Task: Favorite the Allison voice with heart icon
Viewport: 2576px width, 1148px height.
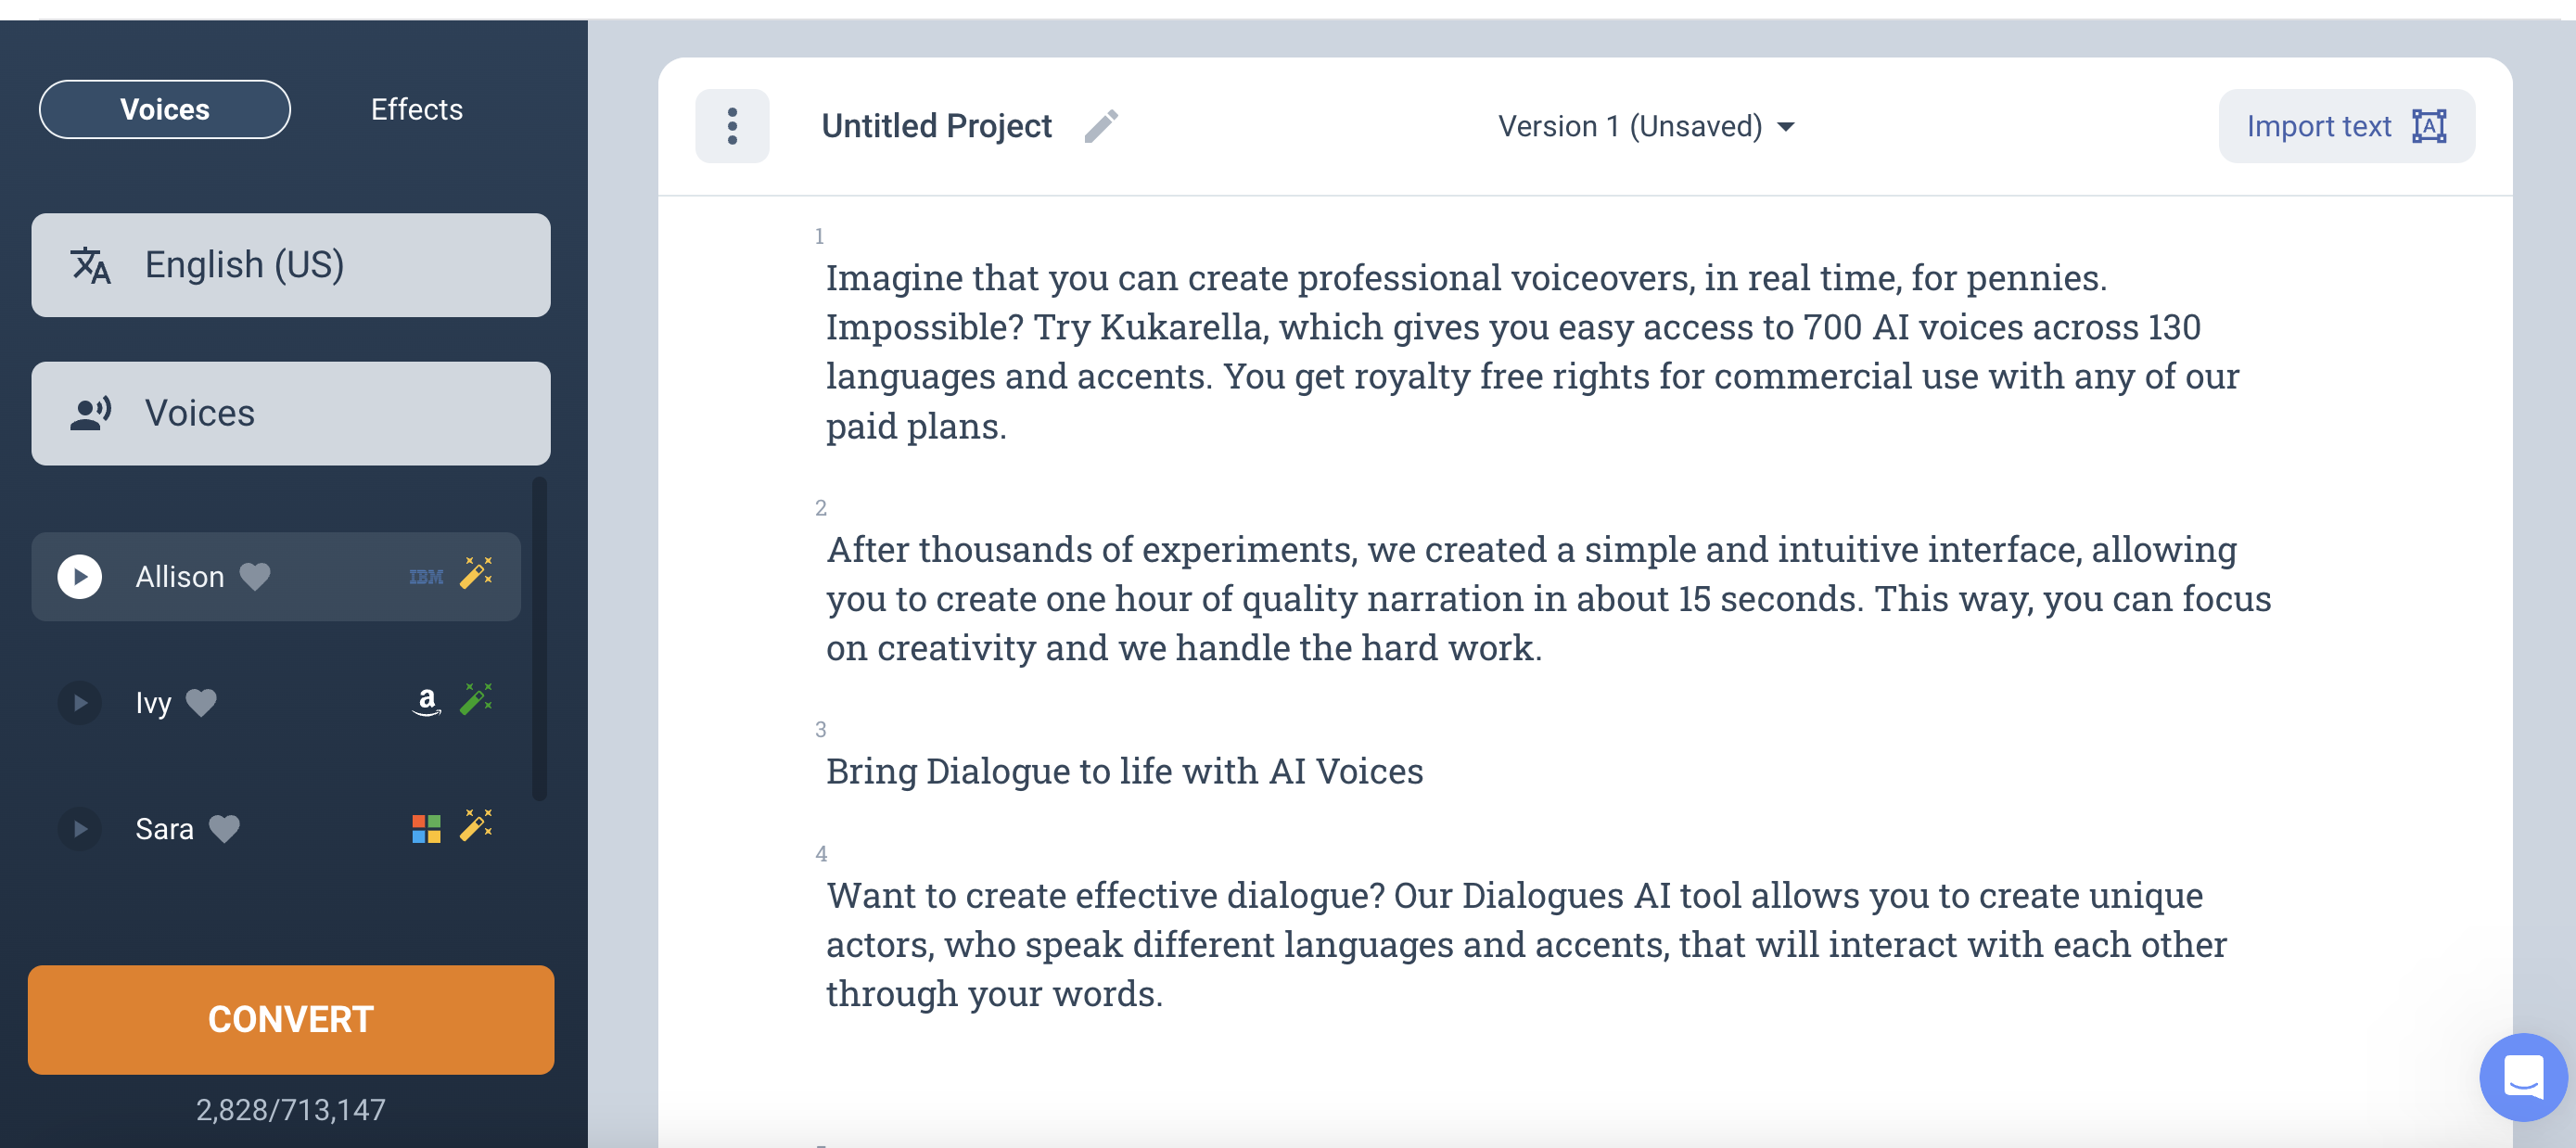Action: pyautogui.click(x=255, y=577)
